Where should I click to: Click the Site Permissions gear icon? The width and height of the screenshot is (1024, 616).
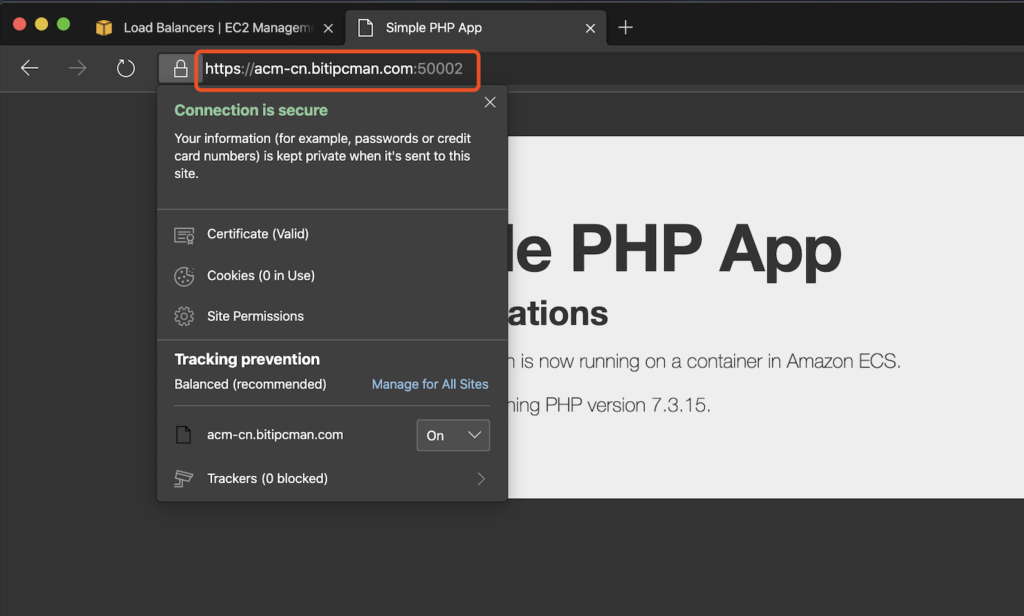184,317
